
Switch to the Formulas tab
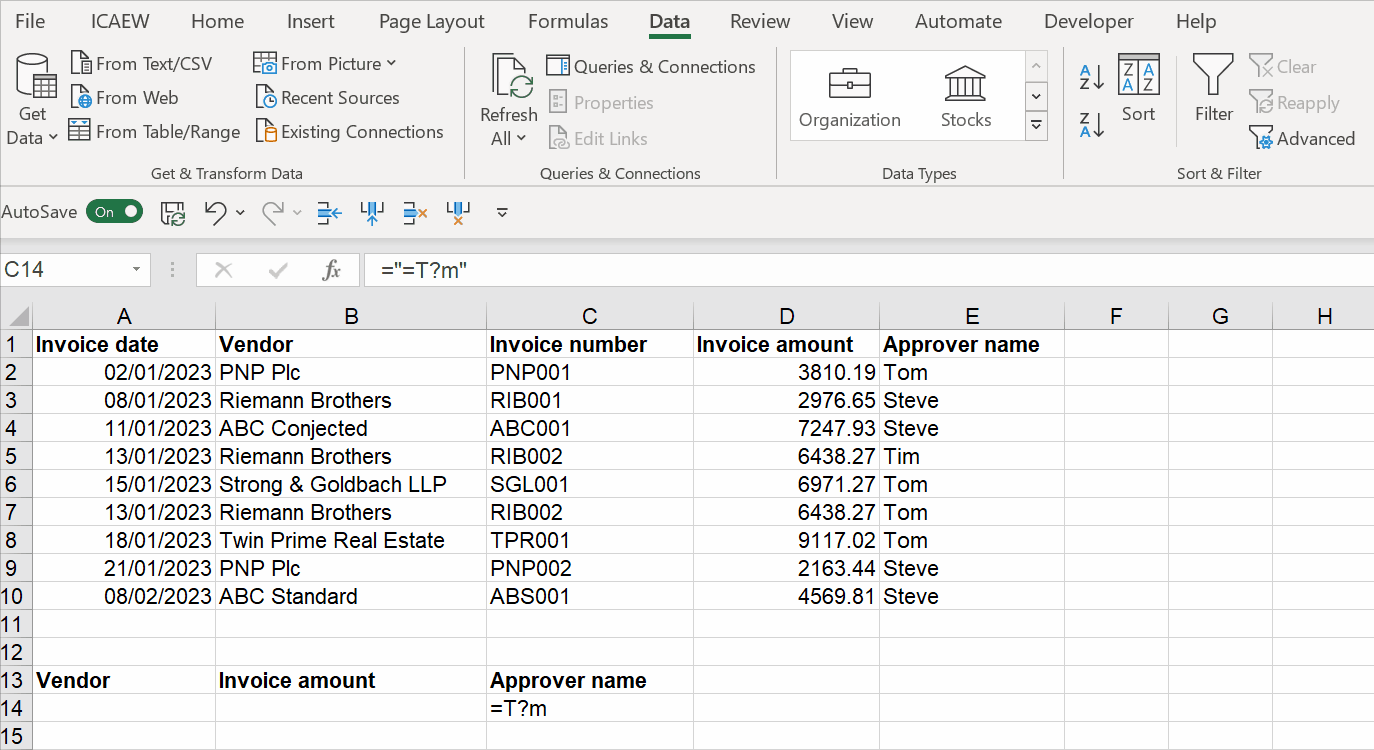[567, 21]
